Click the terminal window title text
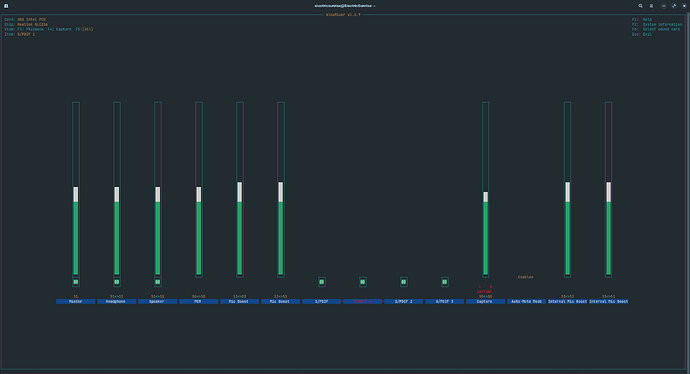 345,6
